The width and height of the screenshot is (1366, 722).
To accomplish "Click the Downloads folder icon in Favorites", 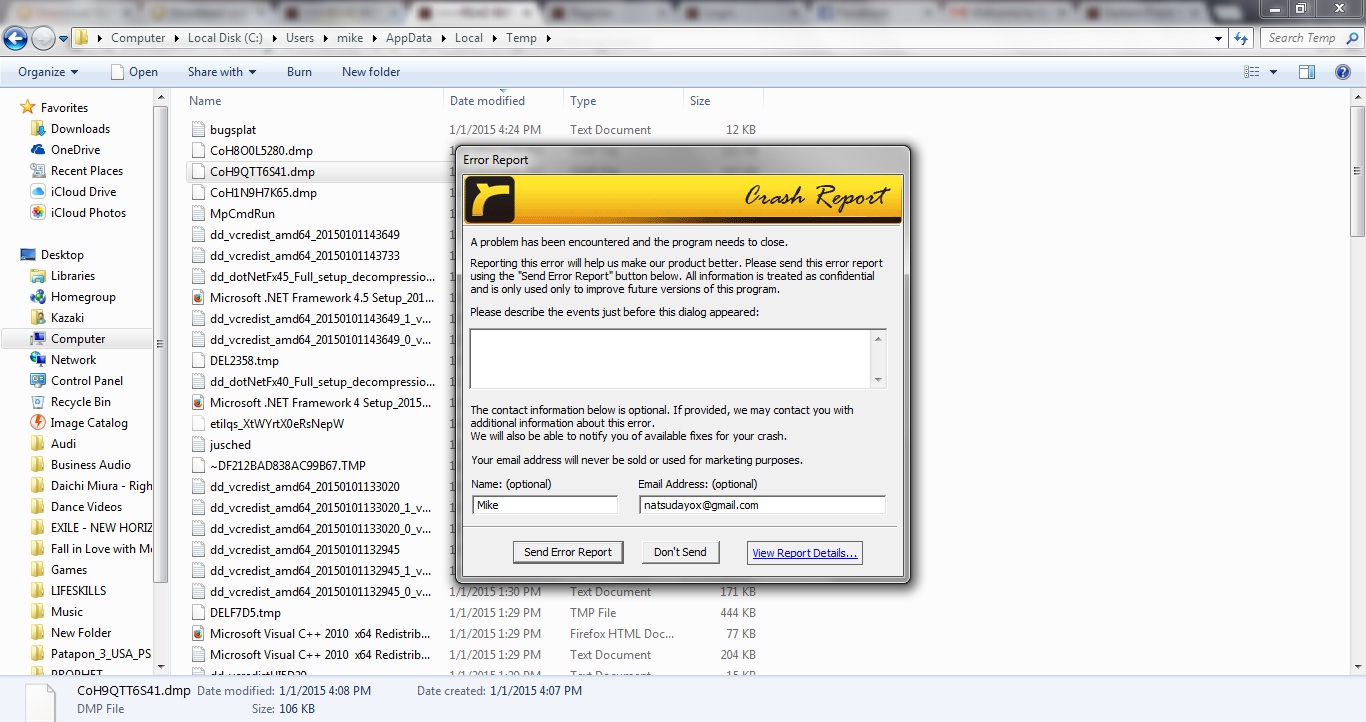I will point(38,129).
